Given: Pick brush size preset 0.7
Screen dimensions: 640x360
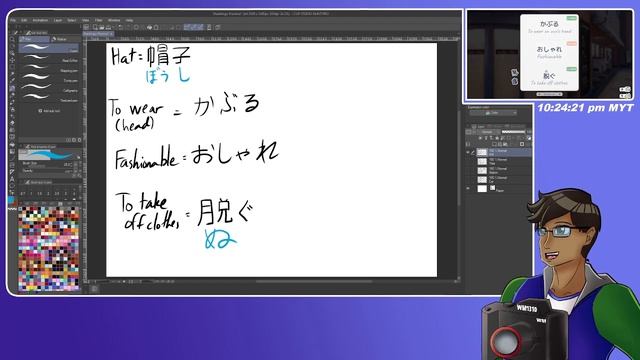Looking at the screenshot, I should (x=23, y=194).
